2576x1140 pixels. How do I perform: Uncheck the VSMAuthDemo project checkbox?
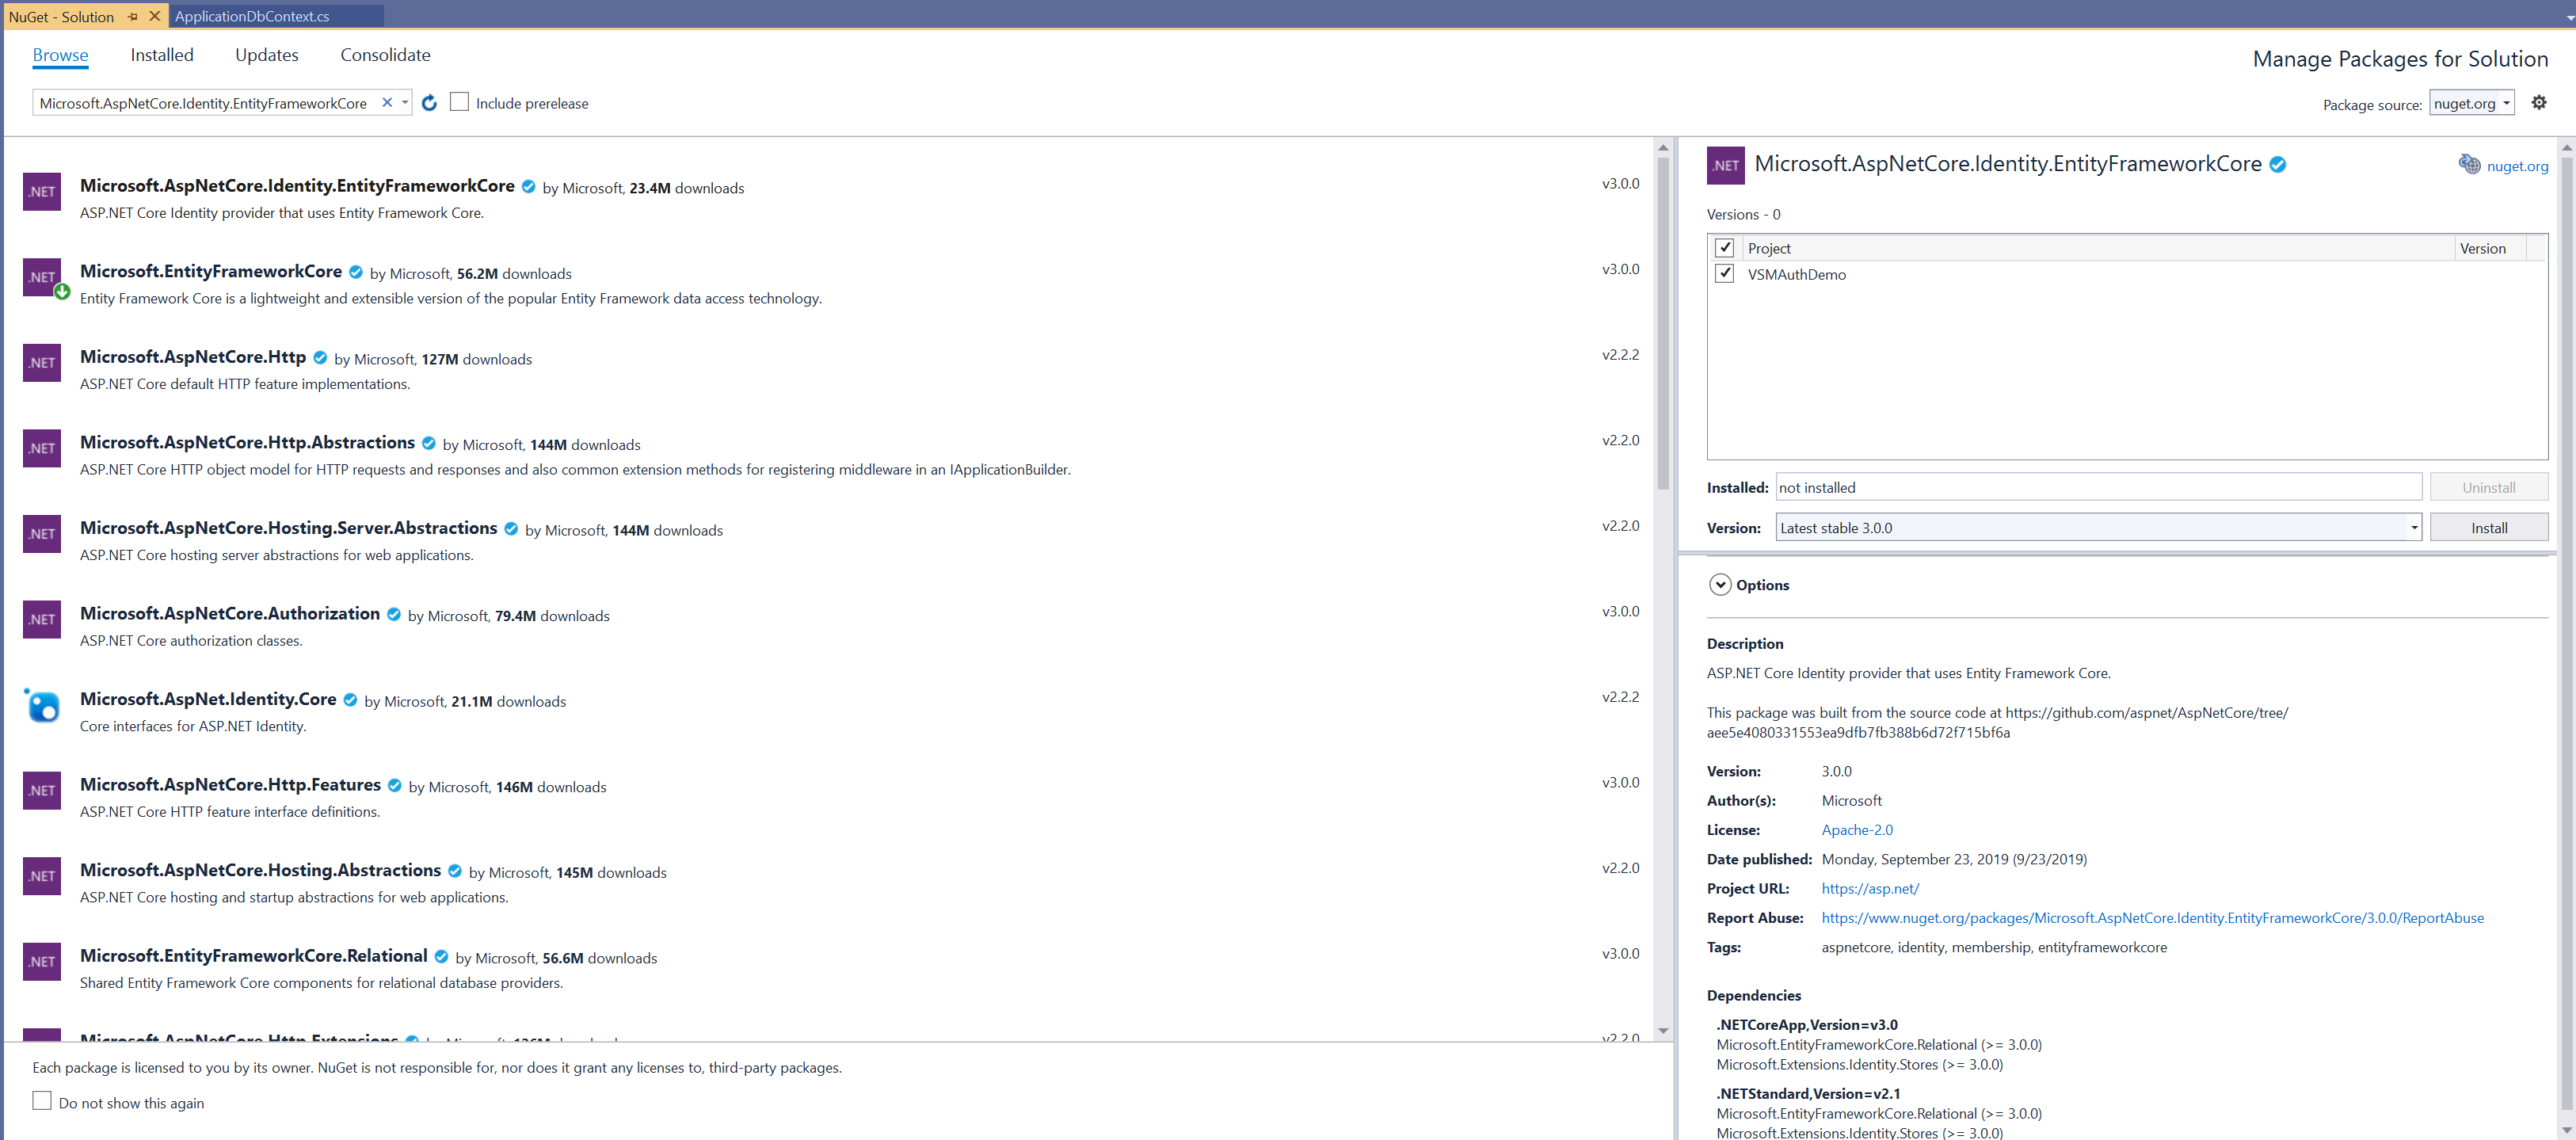point(1724,274)
